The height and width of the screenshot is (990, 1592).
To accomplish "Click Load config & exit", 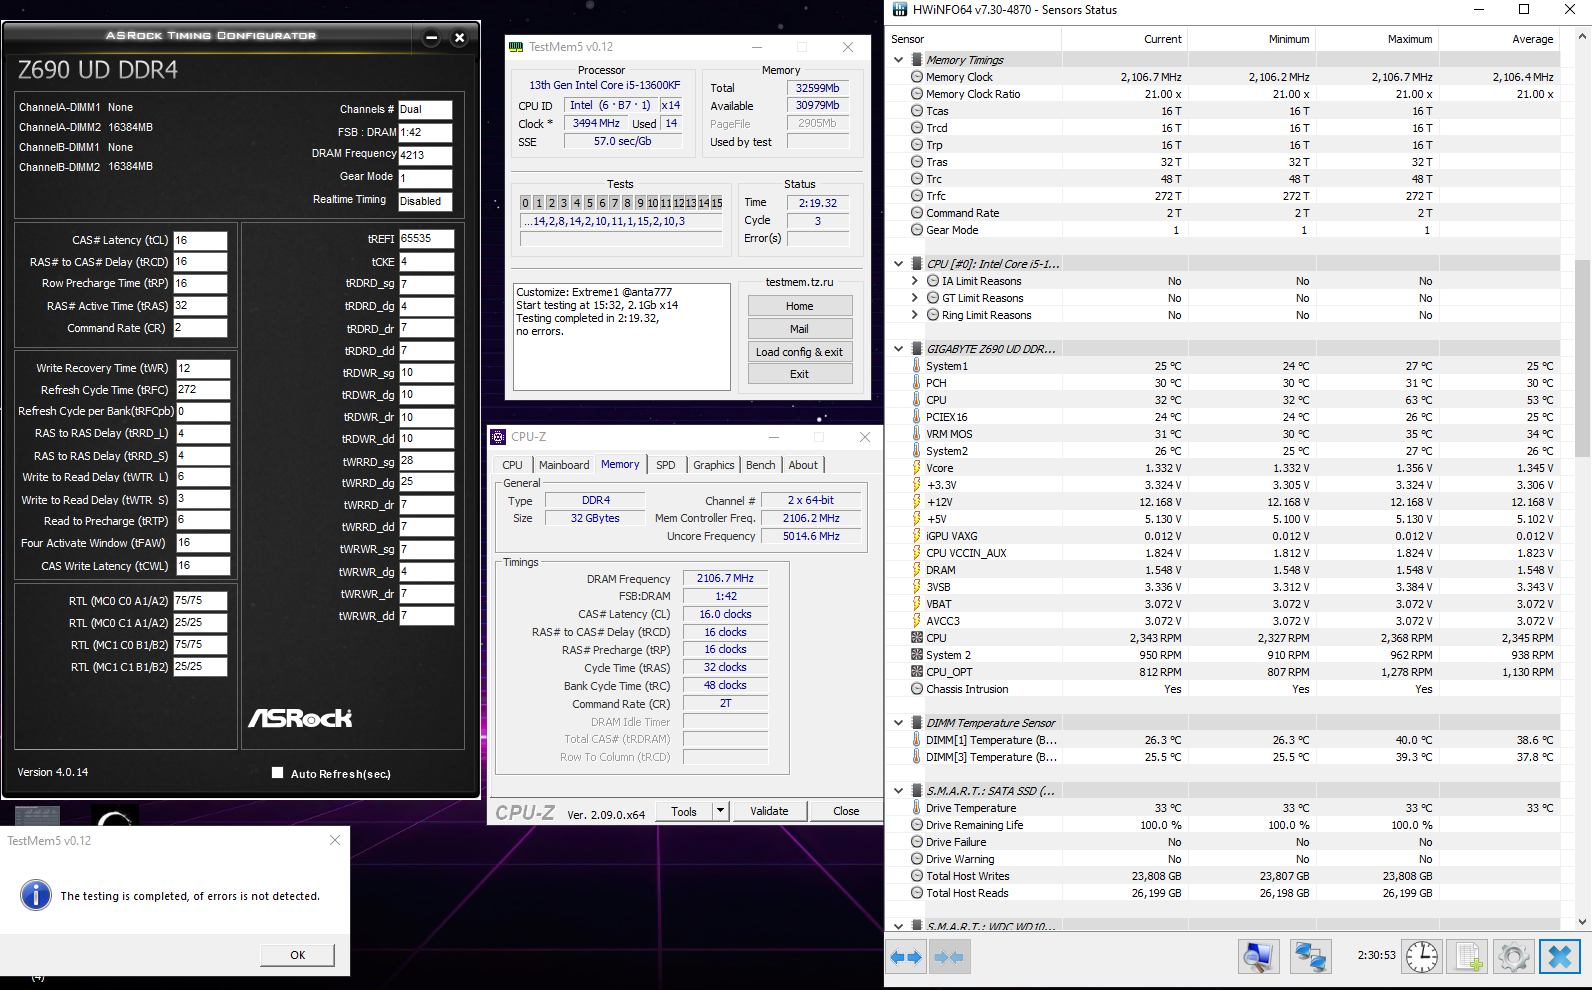I will click(x=800, y=352).
